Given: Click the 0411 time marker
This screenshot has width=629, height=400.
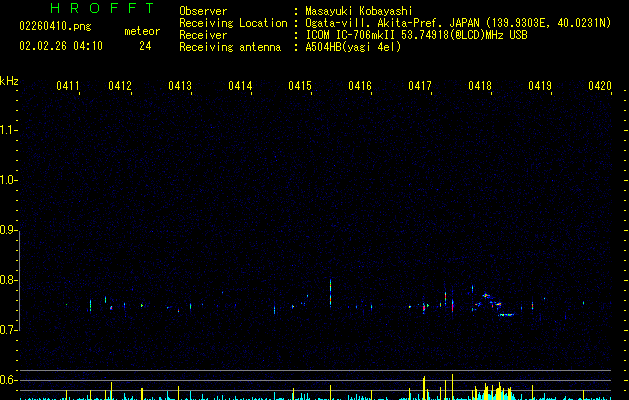Looking at the screenshot, I should coord(68,86).
